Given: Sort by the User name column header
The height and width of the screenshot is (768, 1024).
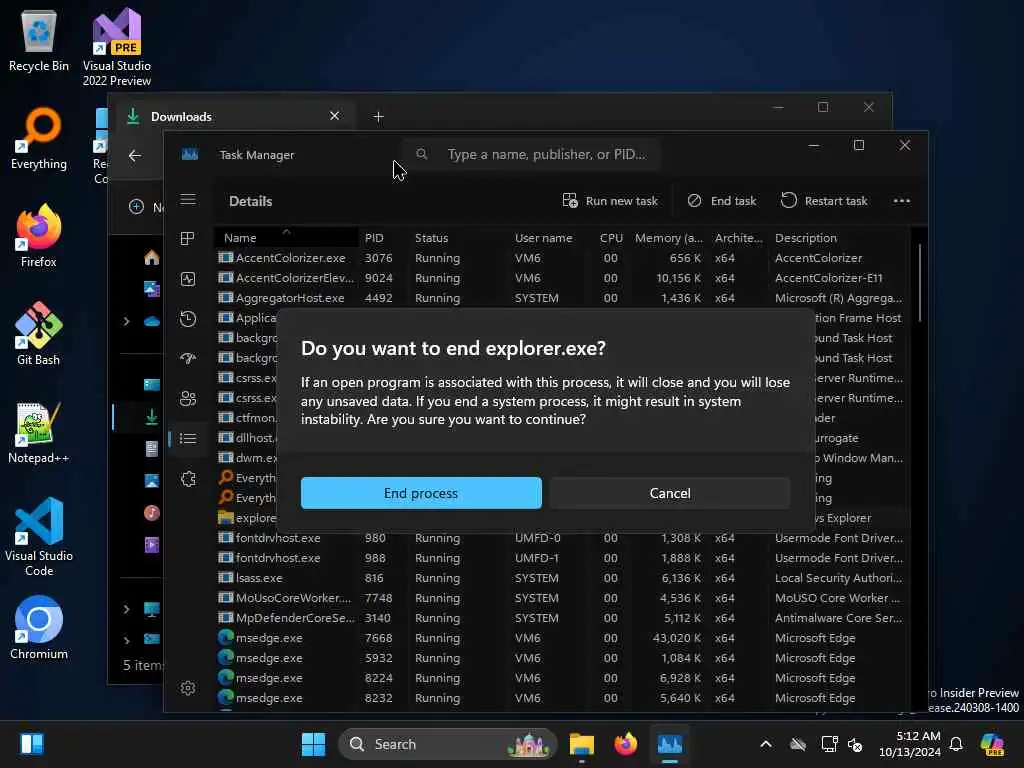Looking at the screenshot, I should click(x=552, y=238).
